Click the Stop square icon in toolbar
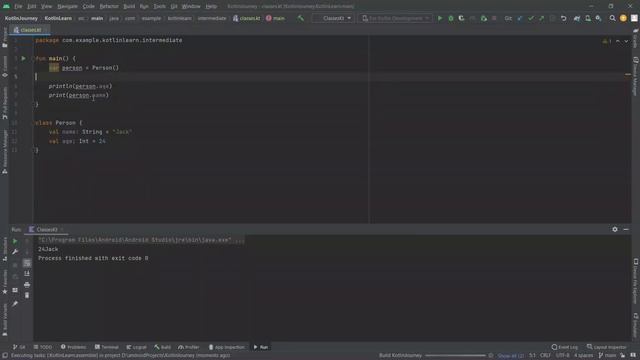 (x=494, y=18)
